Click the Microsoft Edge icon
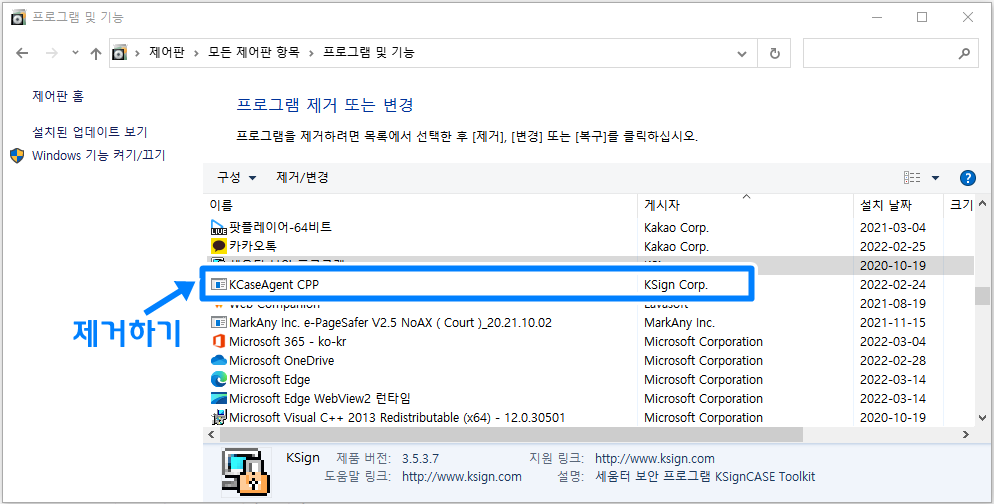This screenshot has height=504, width=994. (x=219, y=379)
